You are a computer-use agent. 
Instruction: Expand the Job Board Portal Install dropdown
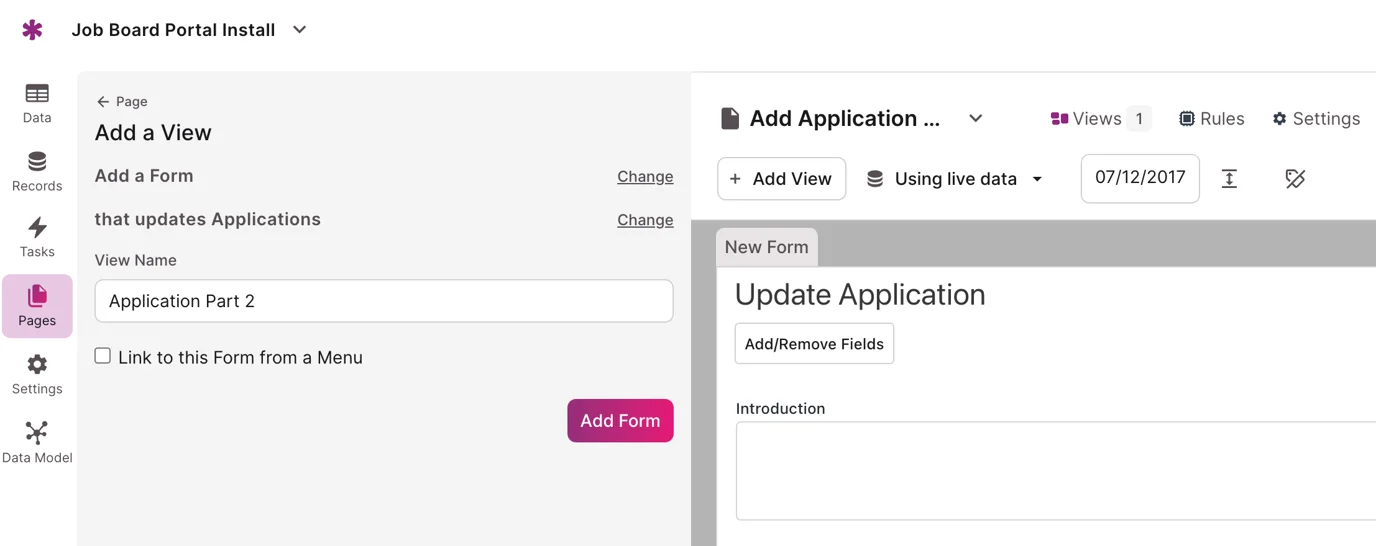(x=299, y=30)
